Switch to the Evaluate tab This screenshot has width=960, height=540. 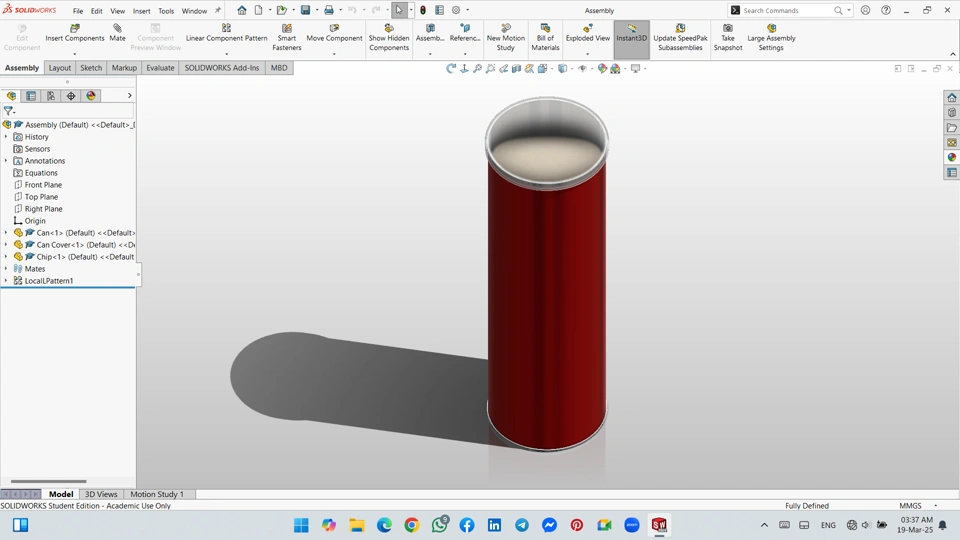point(160,68)
